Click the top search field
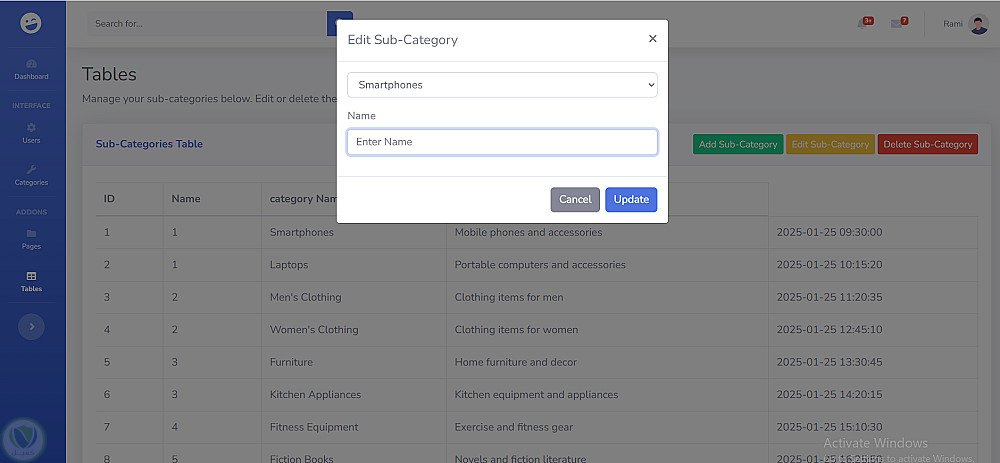The width and height of the screenshot is (1000, 463). tap(205, 23)
